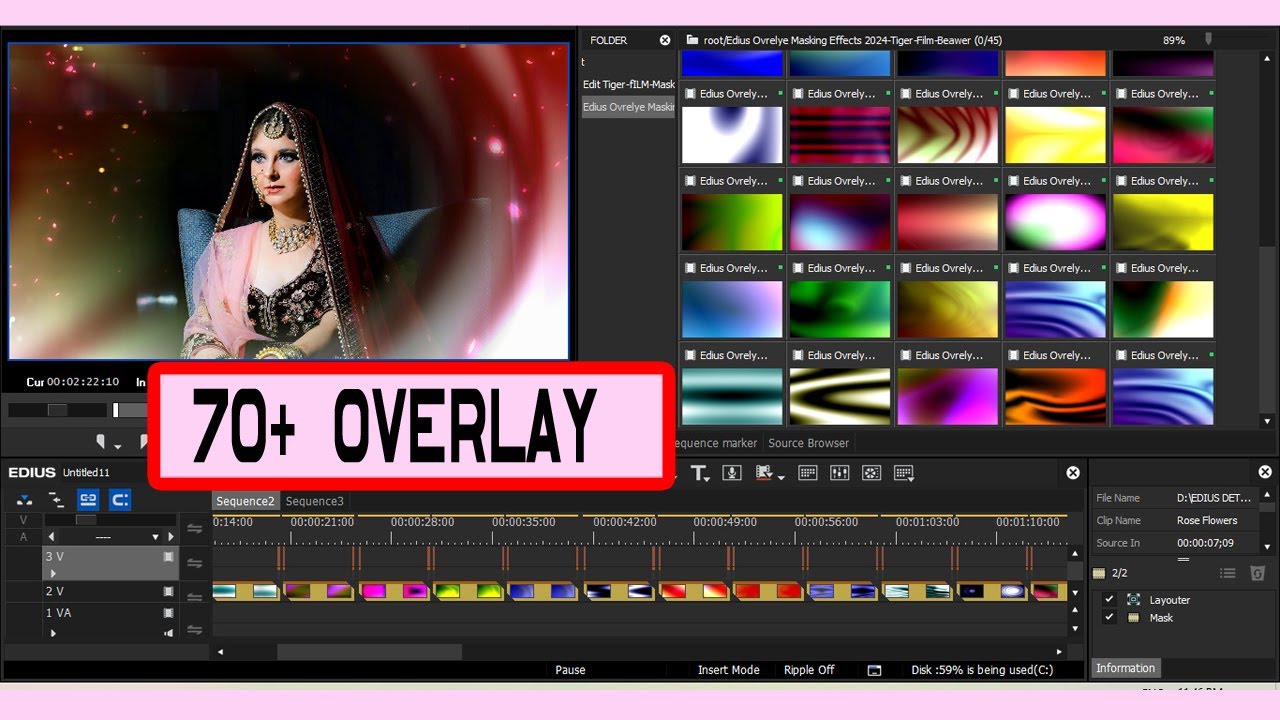Click the second timeline mode arrow icon
This screenshot has width=1280, height=720.
coord(56,499)
